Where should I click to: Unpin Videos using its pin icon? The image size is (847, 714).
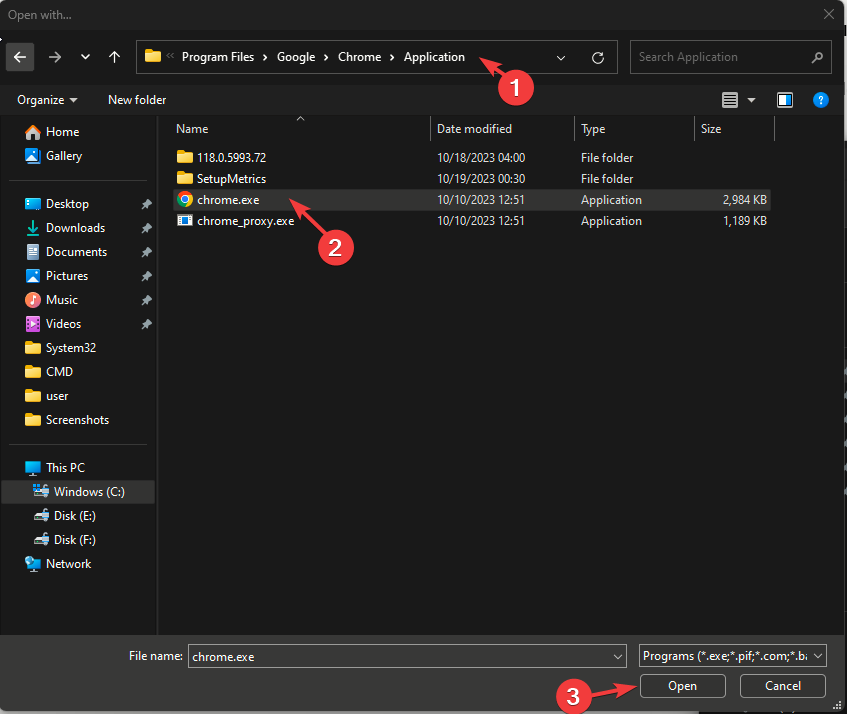[x=146, y=324]
